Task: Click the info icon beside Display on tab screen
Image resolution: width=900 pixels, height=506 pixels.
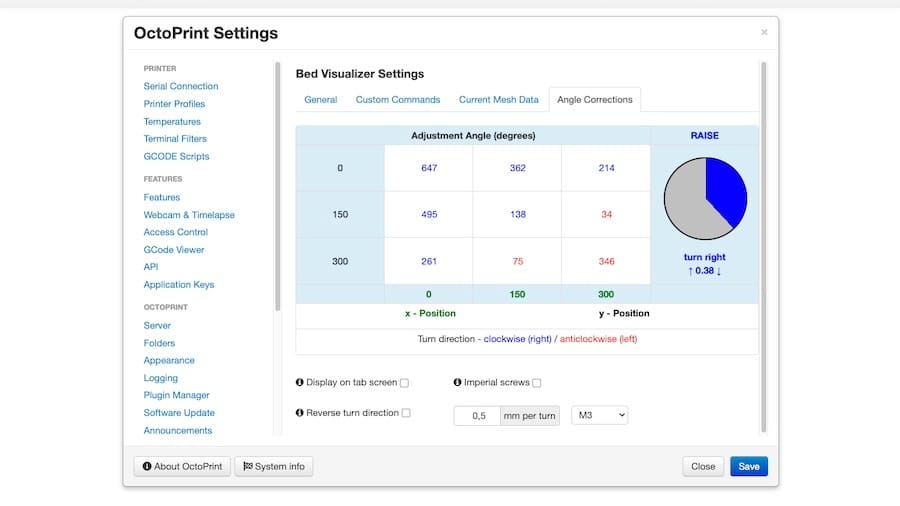Action: coord(300,383)
